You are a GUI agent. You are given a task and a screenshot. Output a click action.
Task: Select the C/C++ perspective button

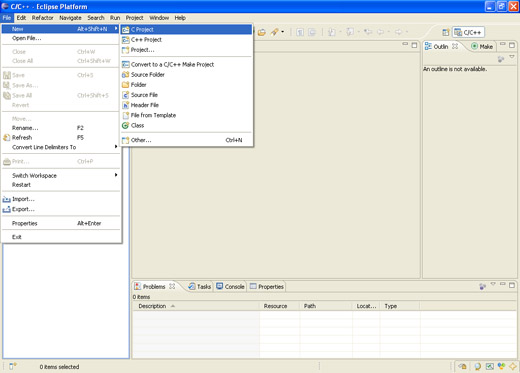(x=468, y=32)
